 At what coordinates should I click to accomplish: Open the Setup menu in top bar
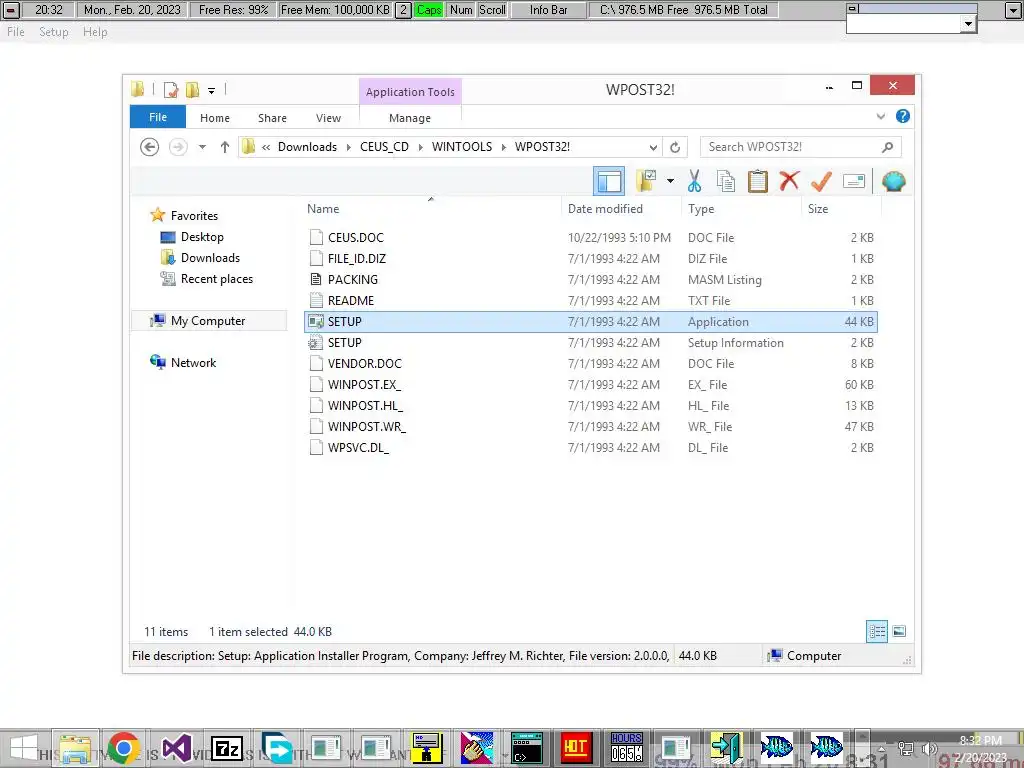click(54, 32)
